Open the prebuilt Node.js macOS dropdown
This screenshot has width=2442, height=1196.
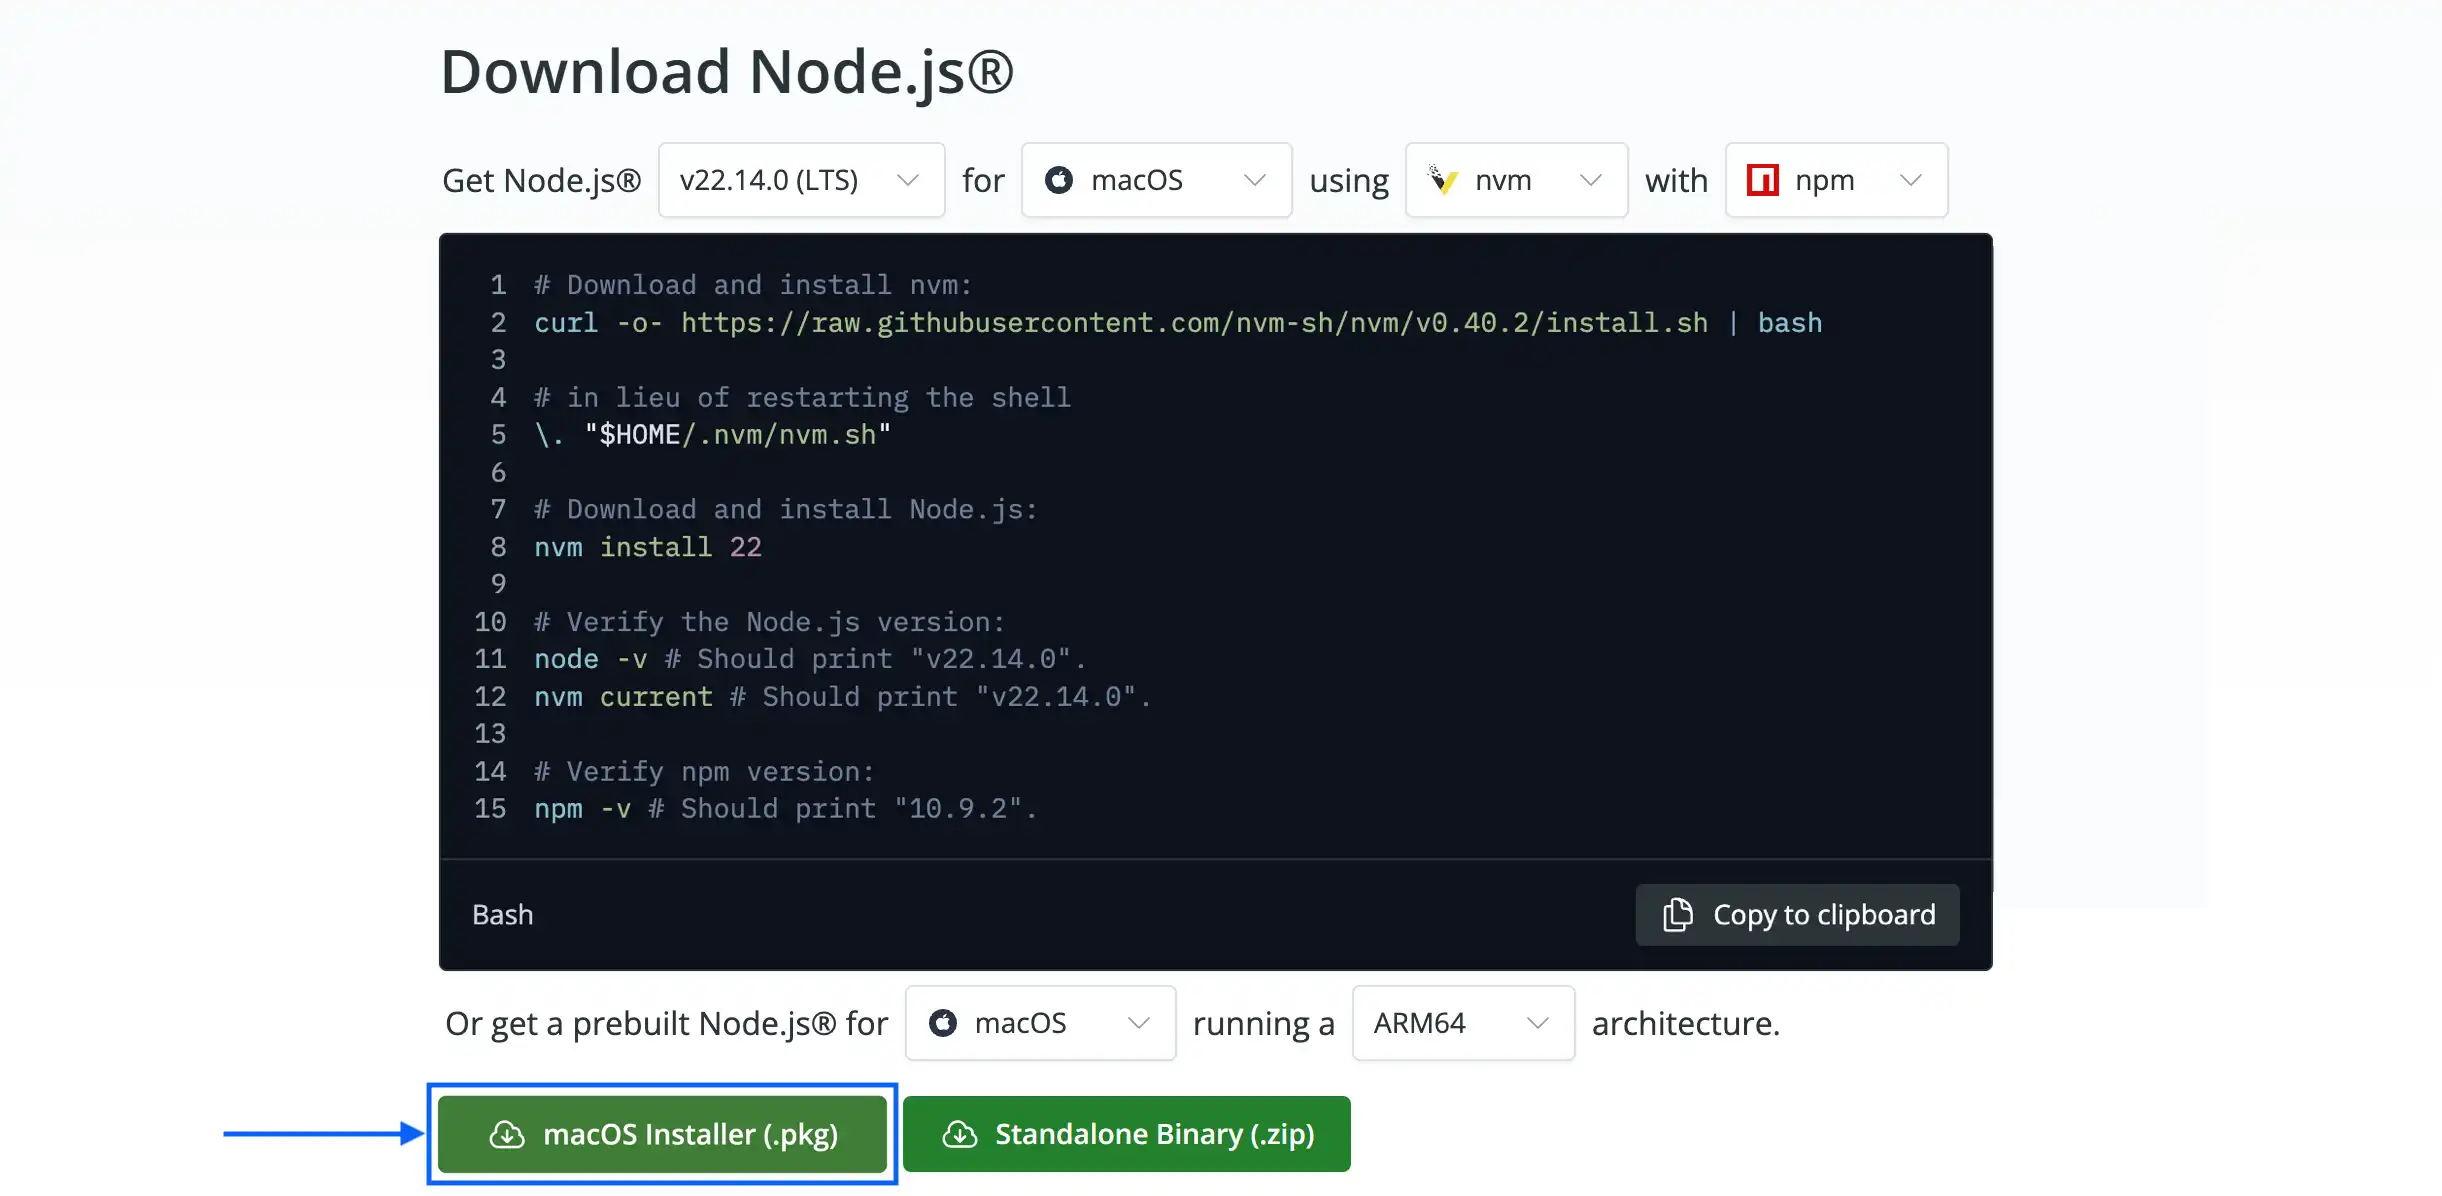(x=1040, y=1023)
